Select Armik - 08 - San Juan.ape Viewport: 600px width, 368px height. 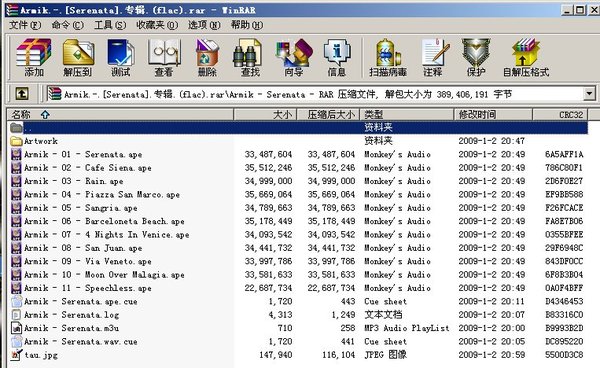click(83, 248)
